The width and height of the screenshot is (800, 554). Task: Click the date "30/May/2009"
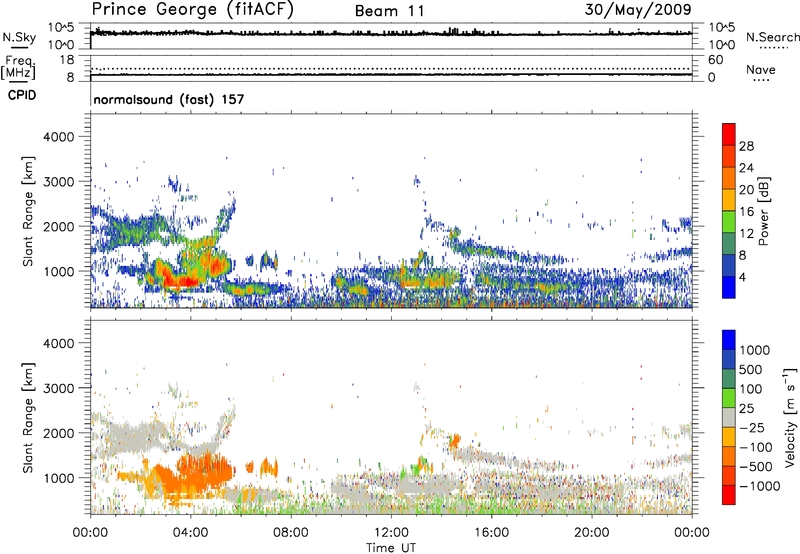[638, 10]
